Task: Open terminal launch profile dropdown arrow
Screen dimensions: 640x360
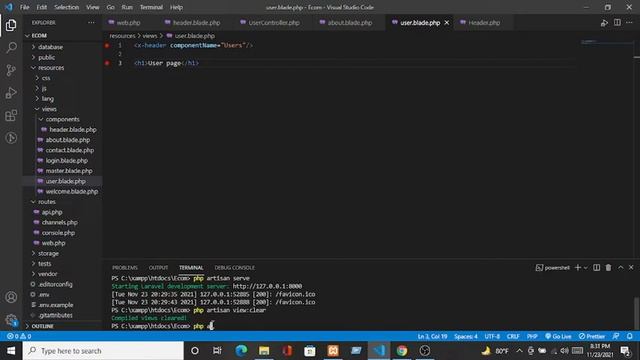Action: coord(585,268)
